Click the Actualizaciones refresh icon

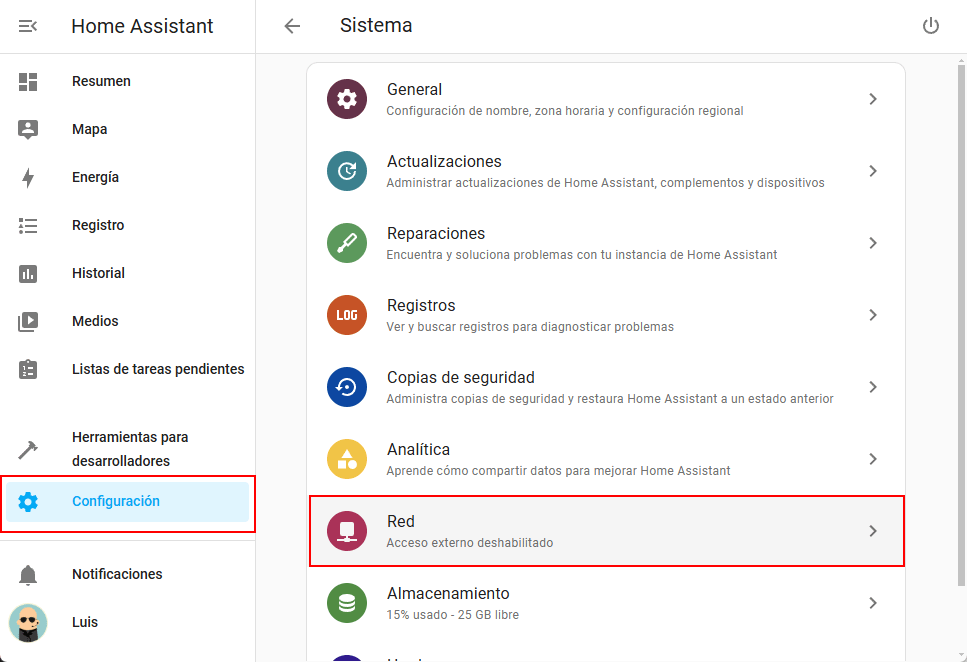pos(347,171)
